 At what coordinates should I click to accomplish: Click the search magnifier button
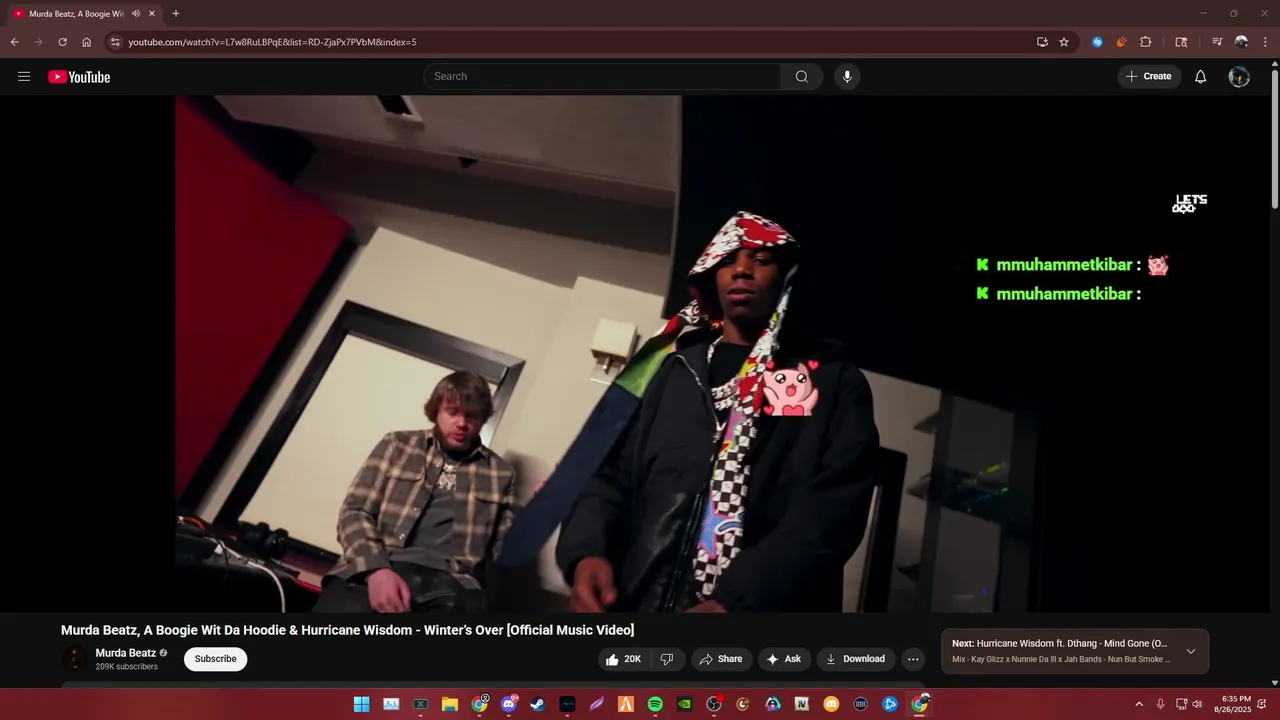[802, 77]
